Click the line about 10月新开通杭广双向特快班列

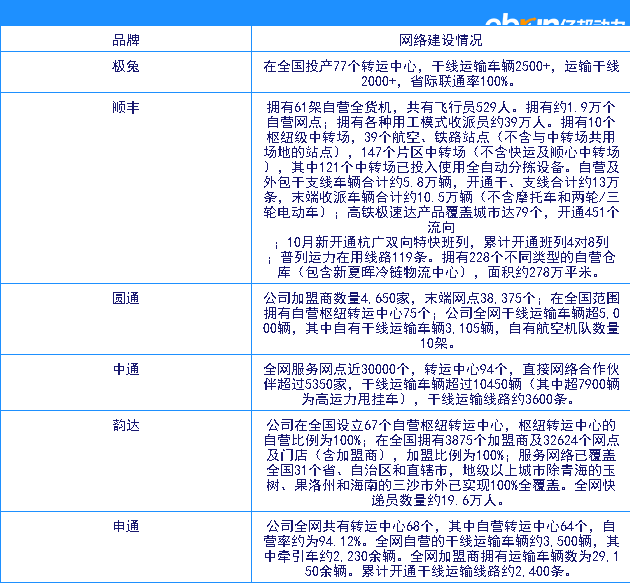coord(441,242)
